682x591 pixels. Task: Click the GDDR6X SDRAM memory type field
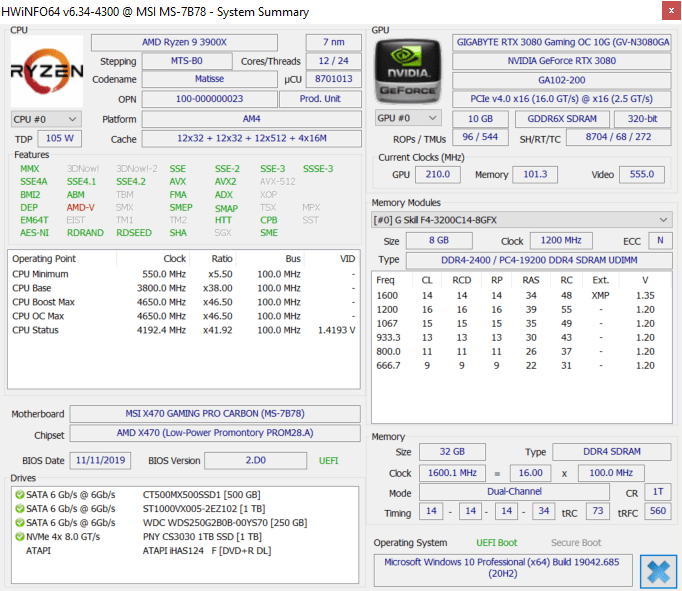tap(562, 119)
